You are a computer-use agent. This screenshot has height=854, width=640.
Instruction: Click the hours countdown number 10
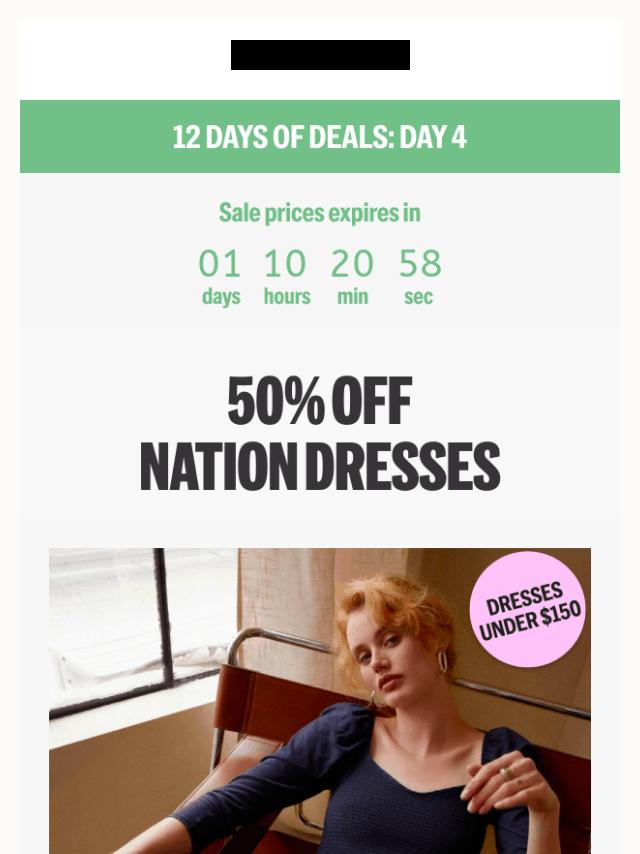[285, 264]
